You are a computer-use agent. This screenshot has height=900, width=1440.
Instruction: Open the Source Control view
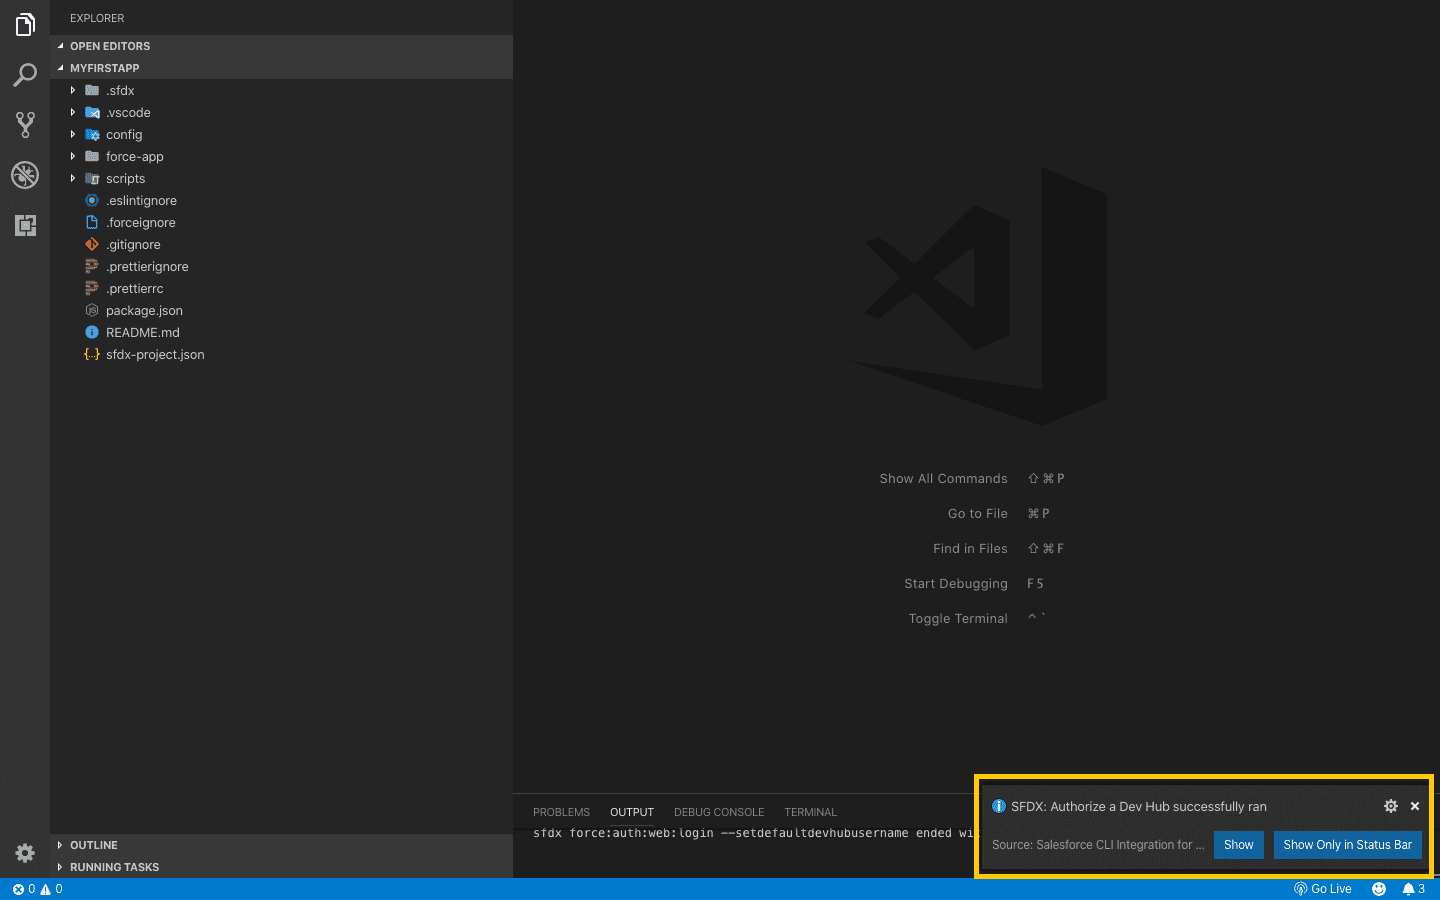click(x=25, y=125)
